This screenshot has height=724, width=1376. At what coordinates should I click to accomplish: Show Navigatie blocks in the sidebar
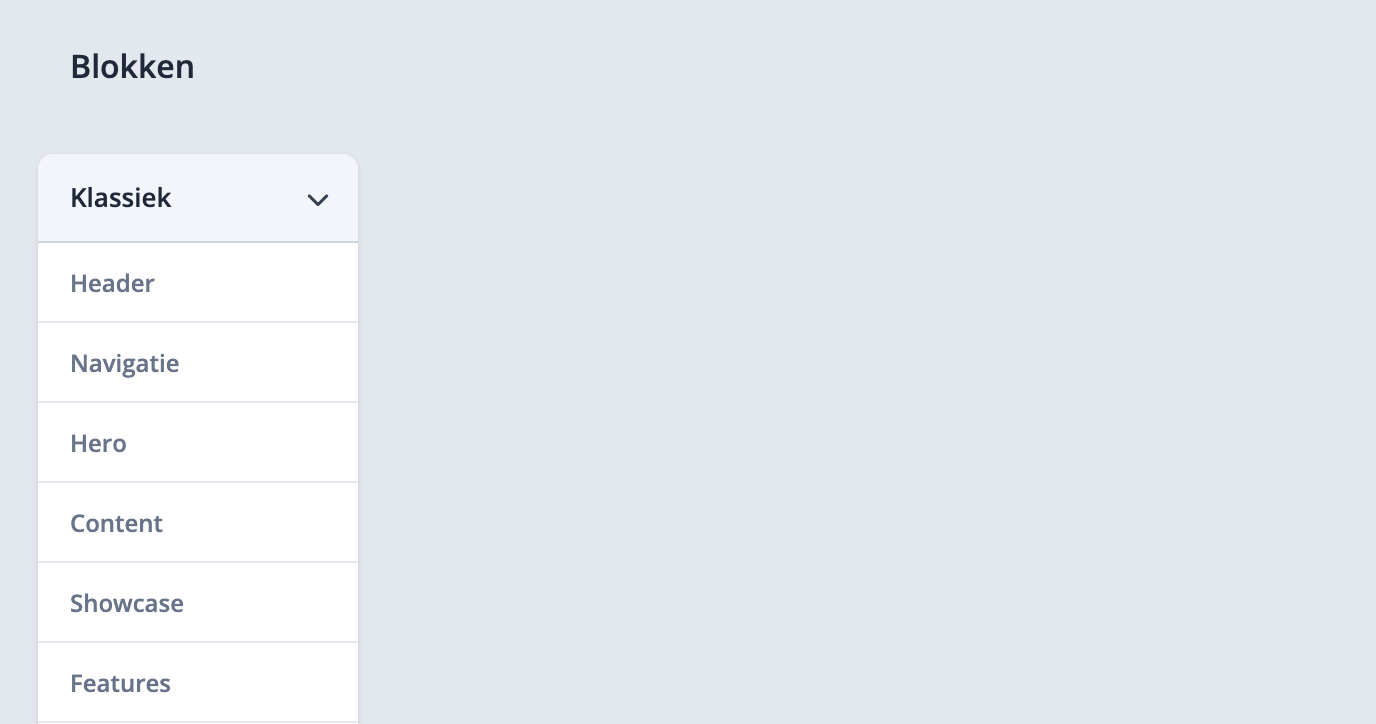198,363
